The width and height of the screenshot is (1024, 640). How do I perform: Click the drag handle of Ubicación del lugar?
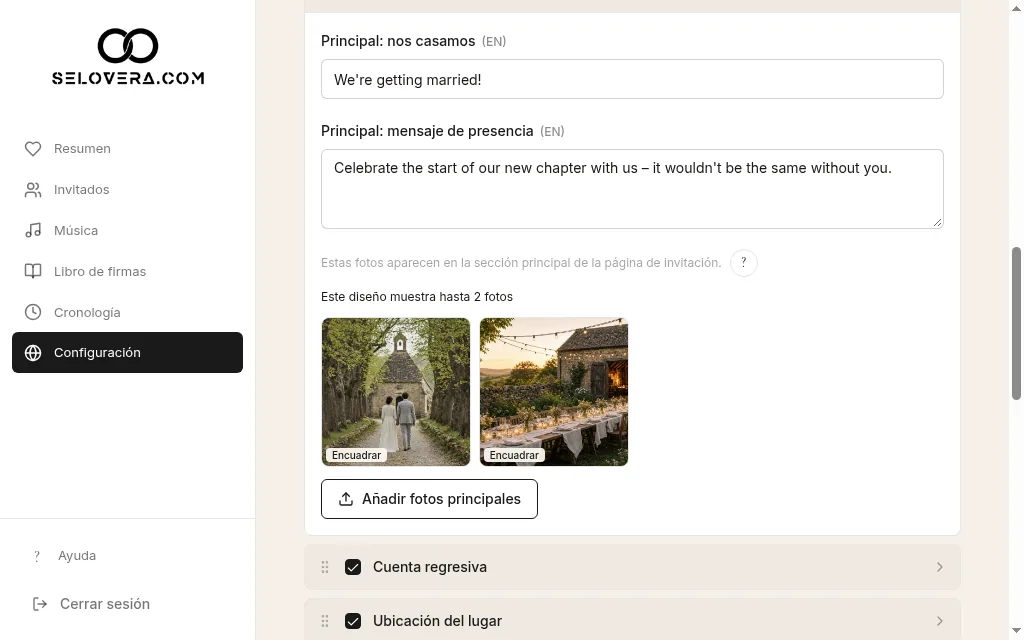325,621
